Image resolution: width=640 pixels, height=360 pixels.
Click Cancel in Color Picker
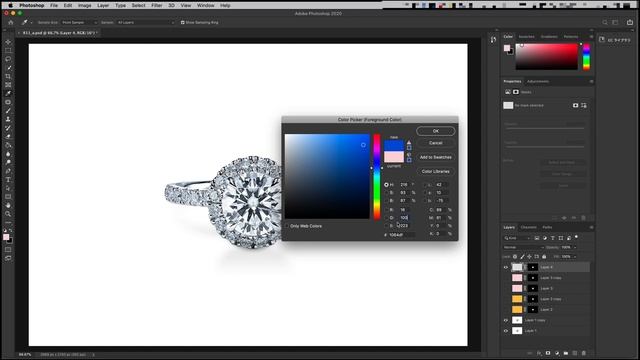[436, 143]
